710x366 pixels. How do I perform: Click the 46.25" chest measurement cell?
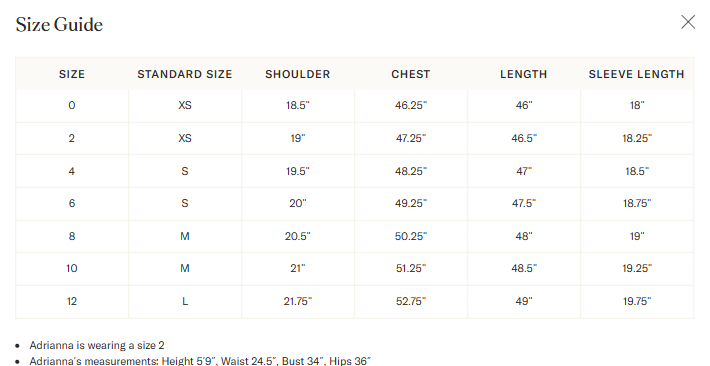coord(411,106)
